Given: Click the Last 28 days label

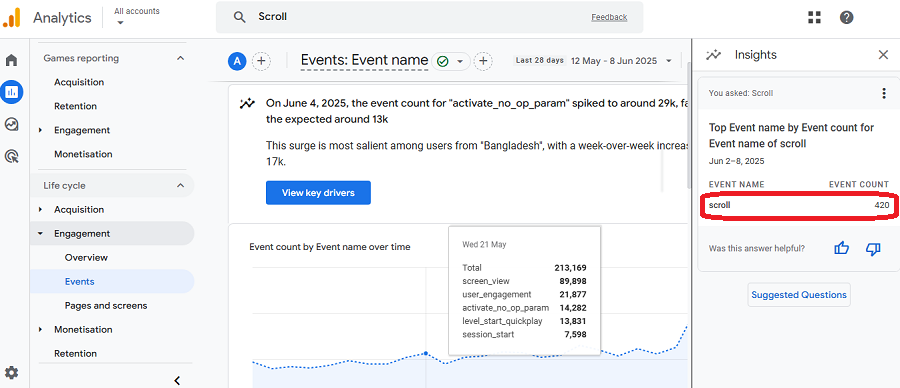Looking at the screenshot, I should (x=539, y=60).
